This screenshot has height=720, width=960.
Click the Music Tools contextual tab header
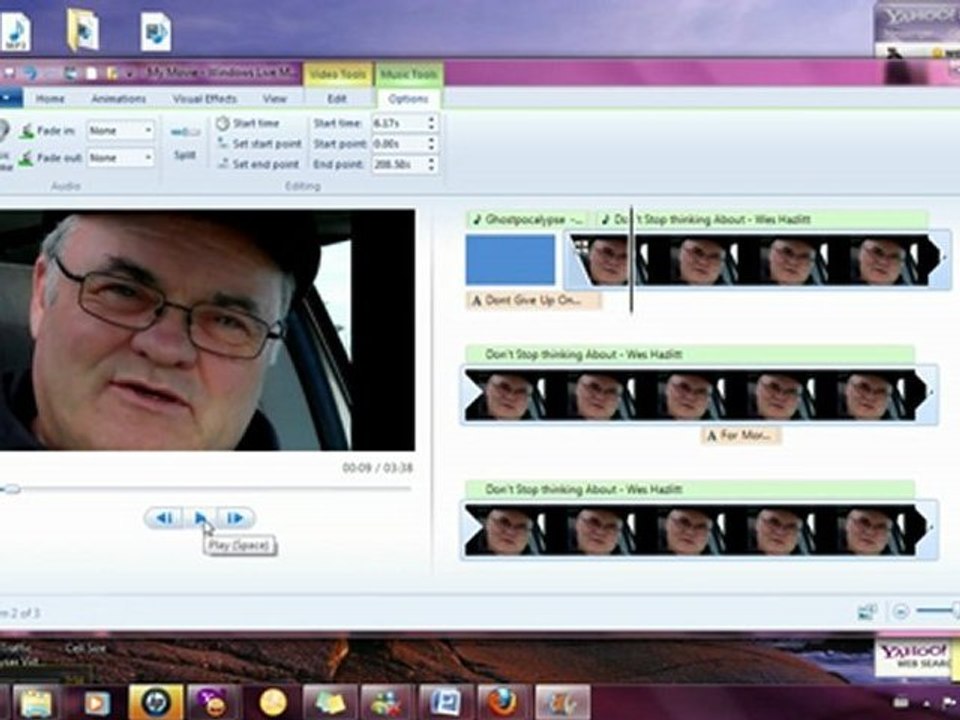tap(408, 74)
